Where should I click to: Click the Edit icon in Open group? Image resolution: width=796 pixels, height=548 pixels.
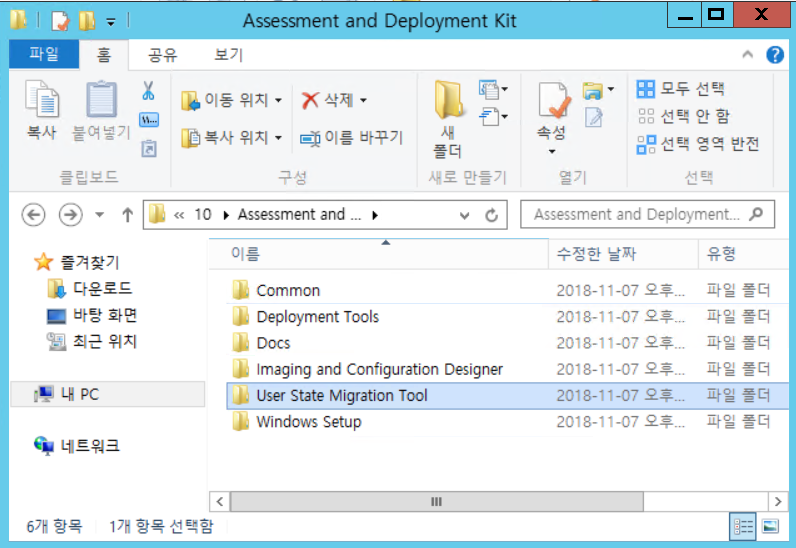(x=593, y=117)
